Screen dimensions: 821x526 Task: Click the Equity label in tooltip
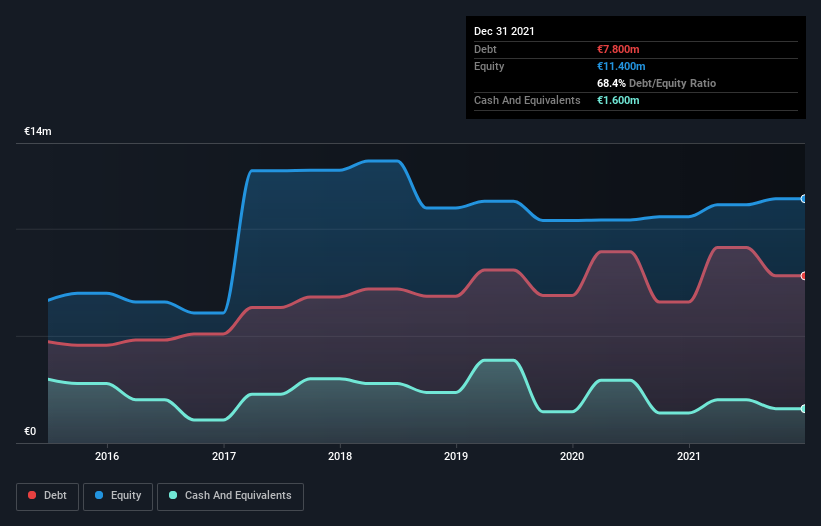489,66
